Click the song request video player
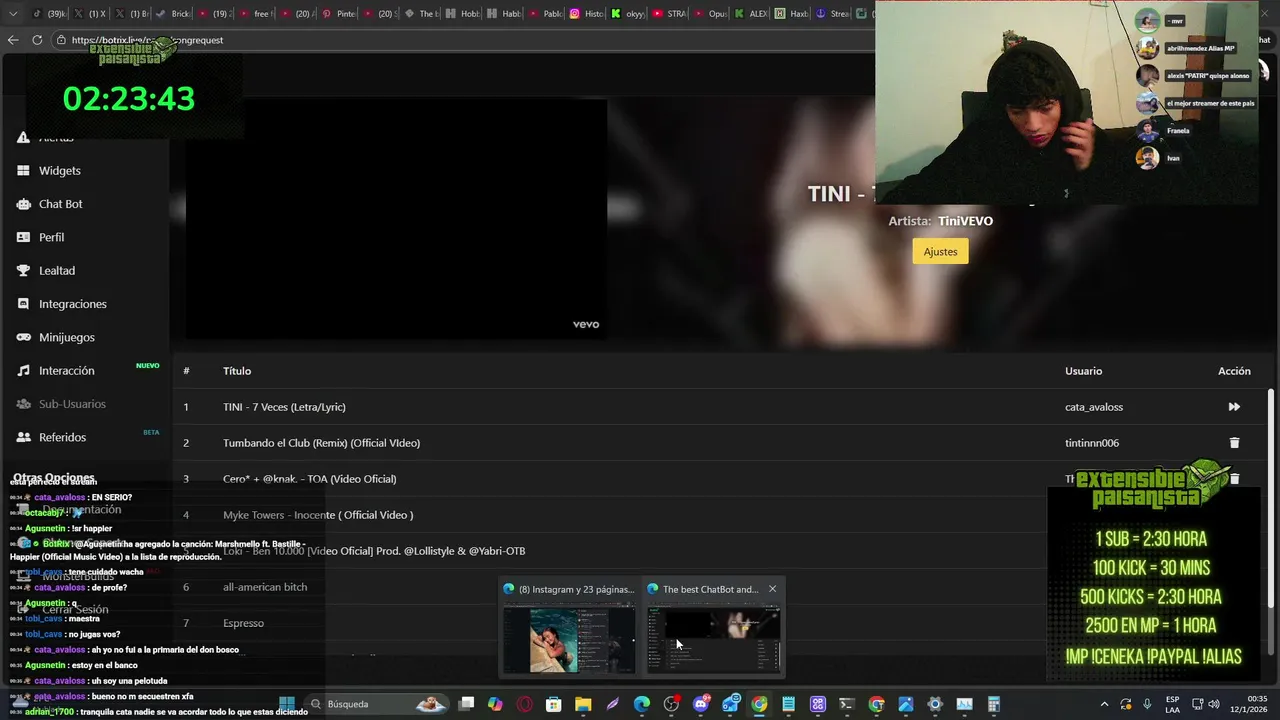The width and height of the screenshot is (1280, 720). (x=396, y=220)
